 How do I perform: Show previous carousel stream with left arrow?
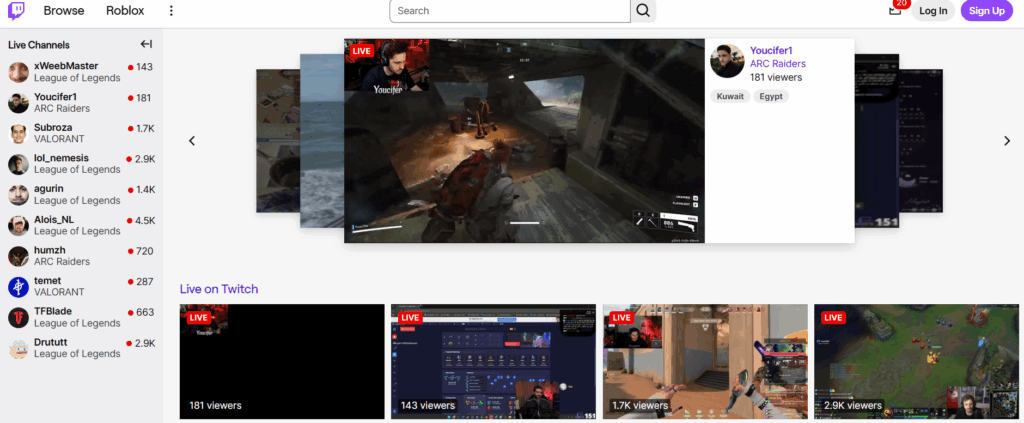click(x=192, y=141)
